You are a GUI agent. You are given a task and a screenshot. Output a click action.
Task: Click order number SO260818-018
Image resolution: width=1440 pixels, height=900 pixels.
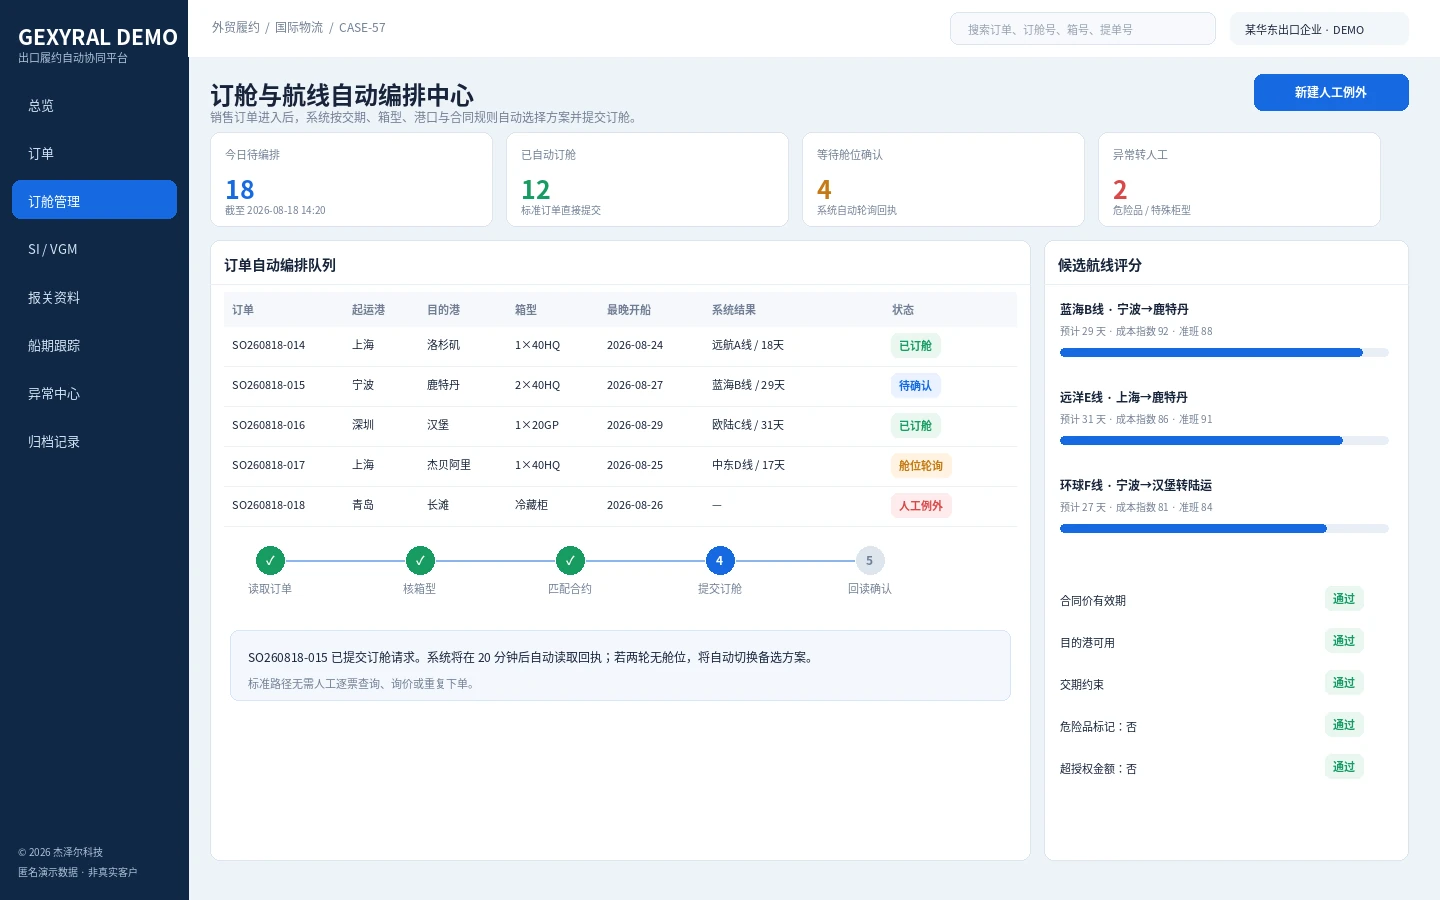coord(269,506)
